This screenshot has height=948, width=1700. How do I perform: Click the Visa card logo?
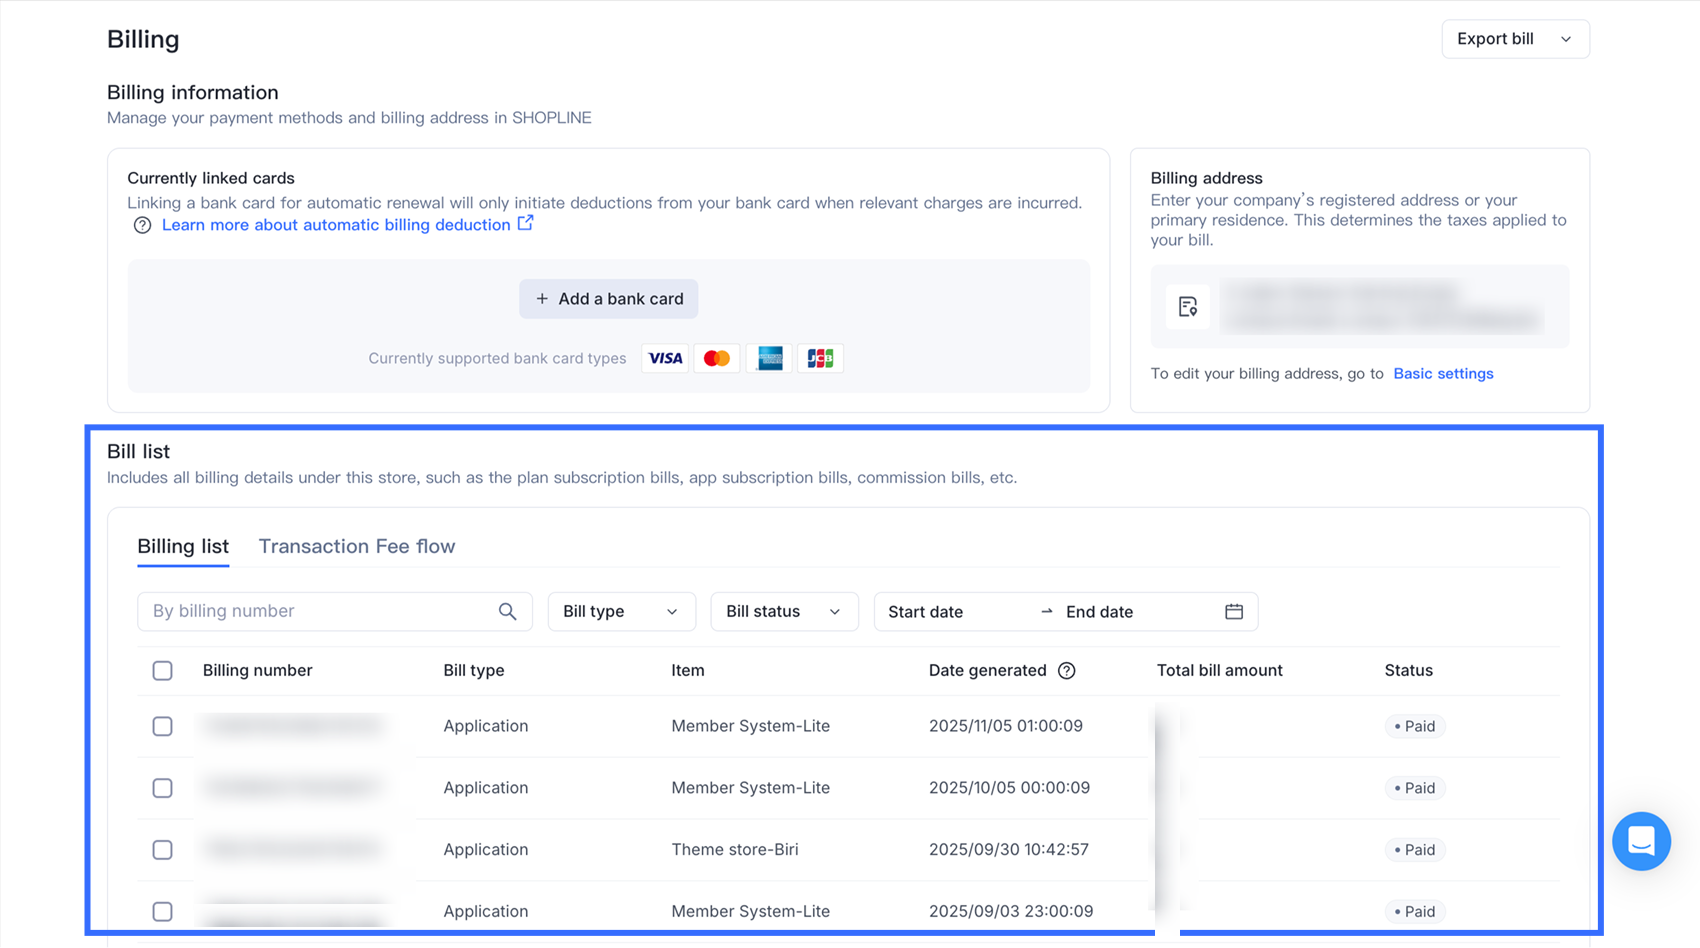[x=665, y=358]
